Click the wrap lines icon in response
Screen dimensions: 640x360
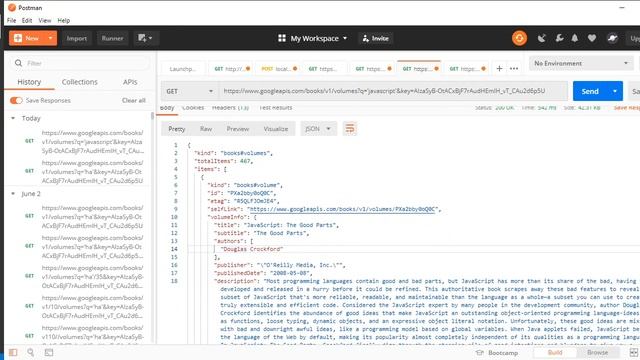(x=350, y=129)
